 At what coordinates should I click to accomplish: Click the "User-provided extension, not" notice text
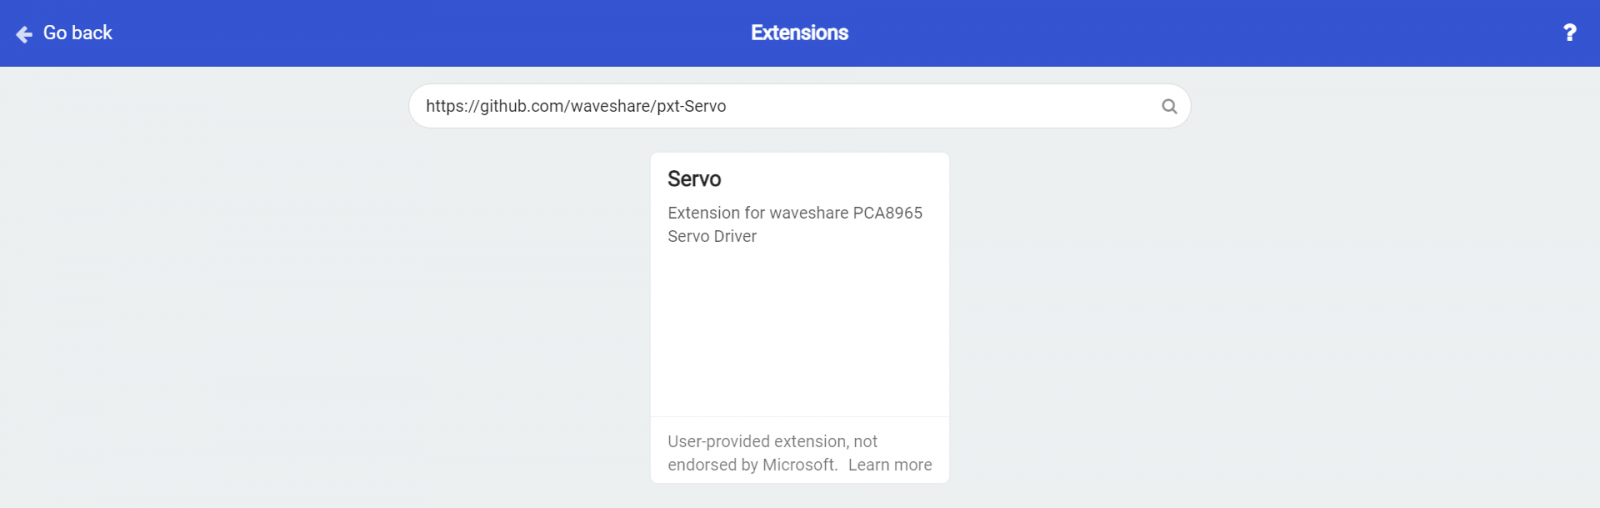click(x=772, y=441)
